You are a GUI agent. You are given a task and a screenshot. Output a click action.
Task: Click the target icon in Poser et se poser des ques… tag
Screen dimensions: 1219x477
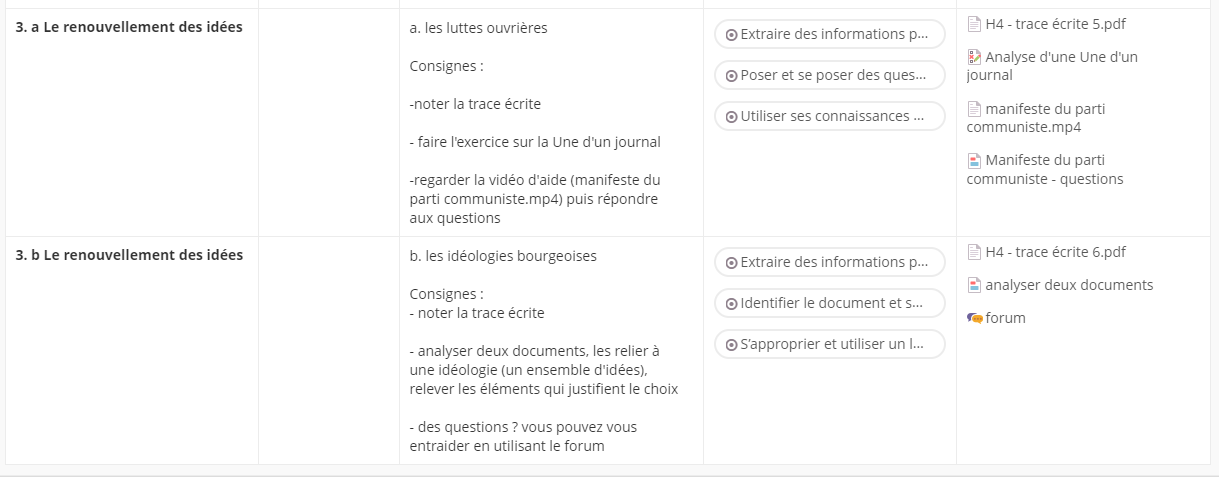[731, 75]
